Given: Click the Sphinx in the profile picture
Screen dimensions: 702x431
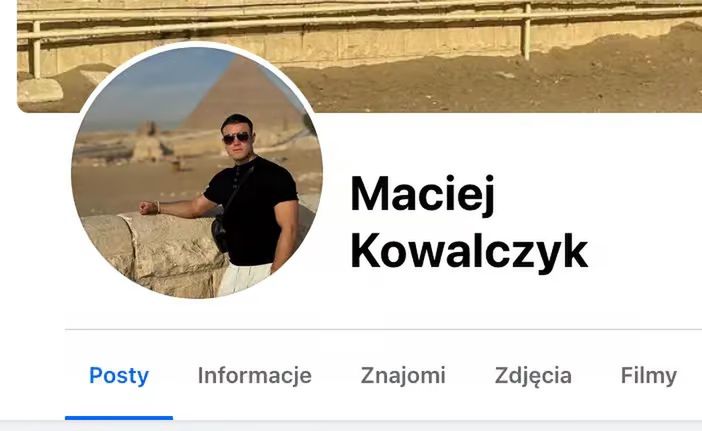Looking at the screenshot, I should pyautogui.click(x=147, y=142).
